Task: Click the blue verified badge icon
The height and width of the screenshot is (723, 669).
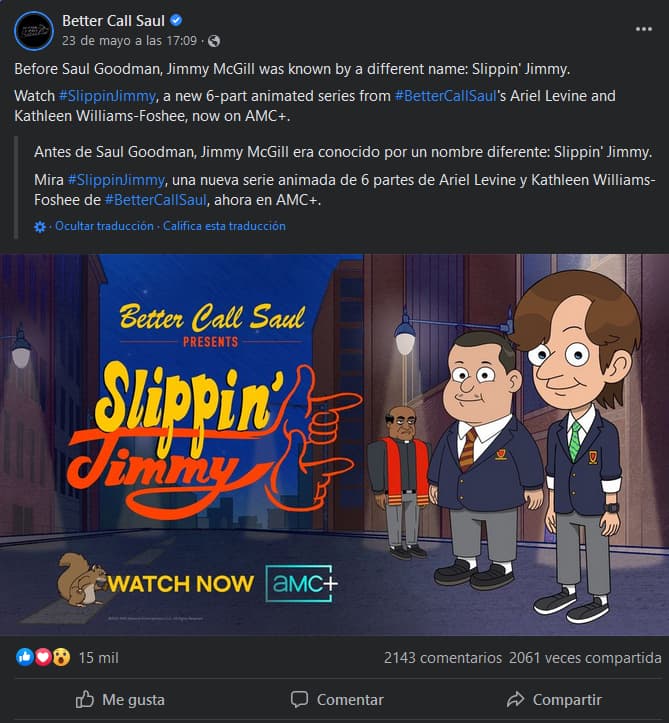Action: [x=176, y=20]
